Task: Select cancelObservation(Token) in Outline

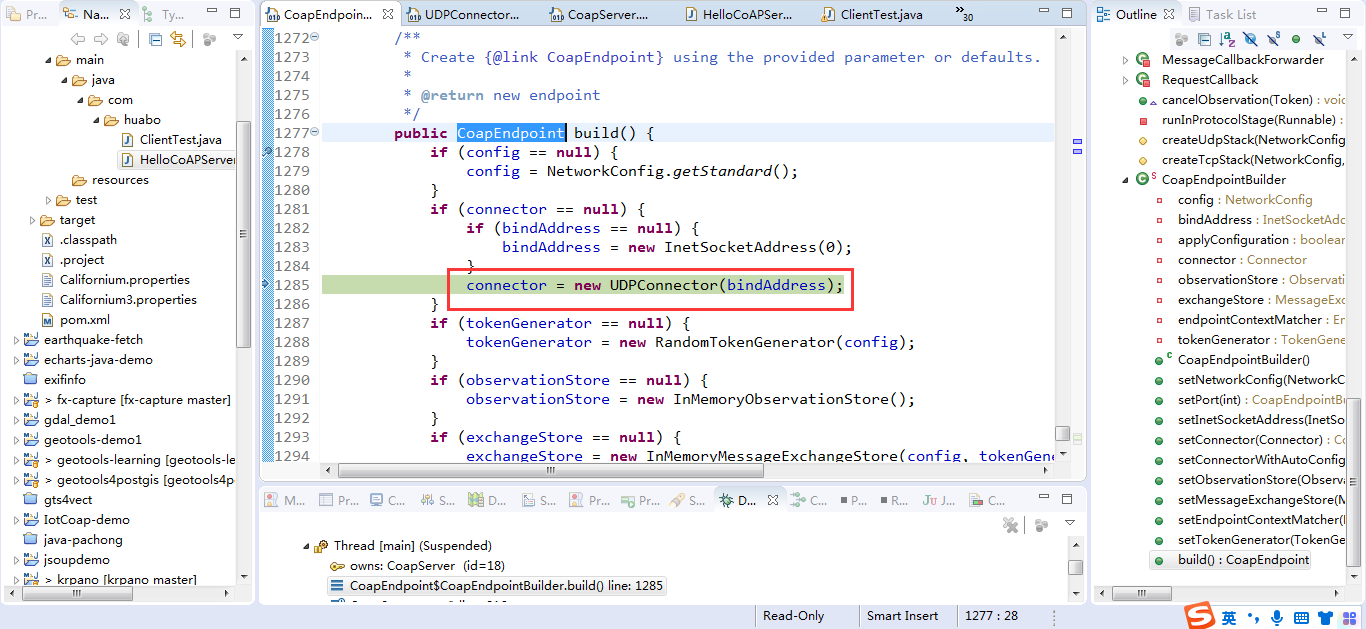Action: (1241, 100)
